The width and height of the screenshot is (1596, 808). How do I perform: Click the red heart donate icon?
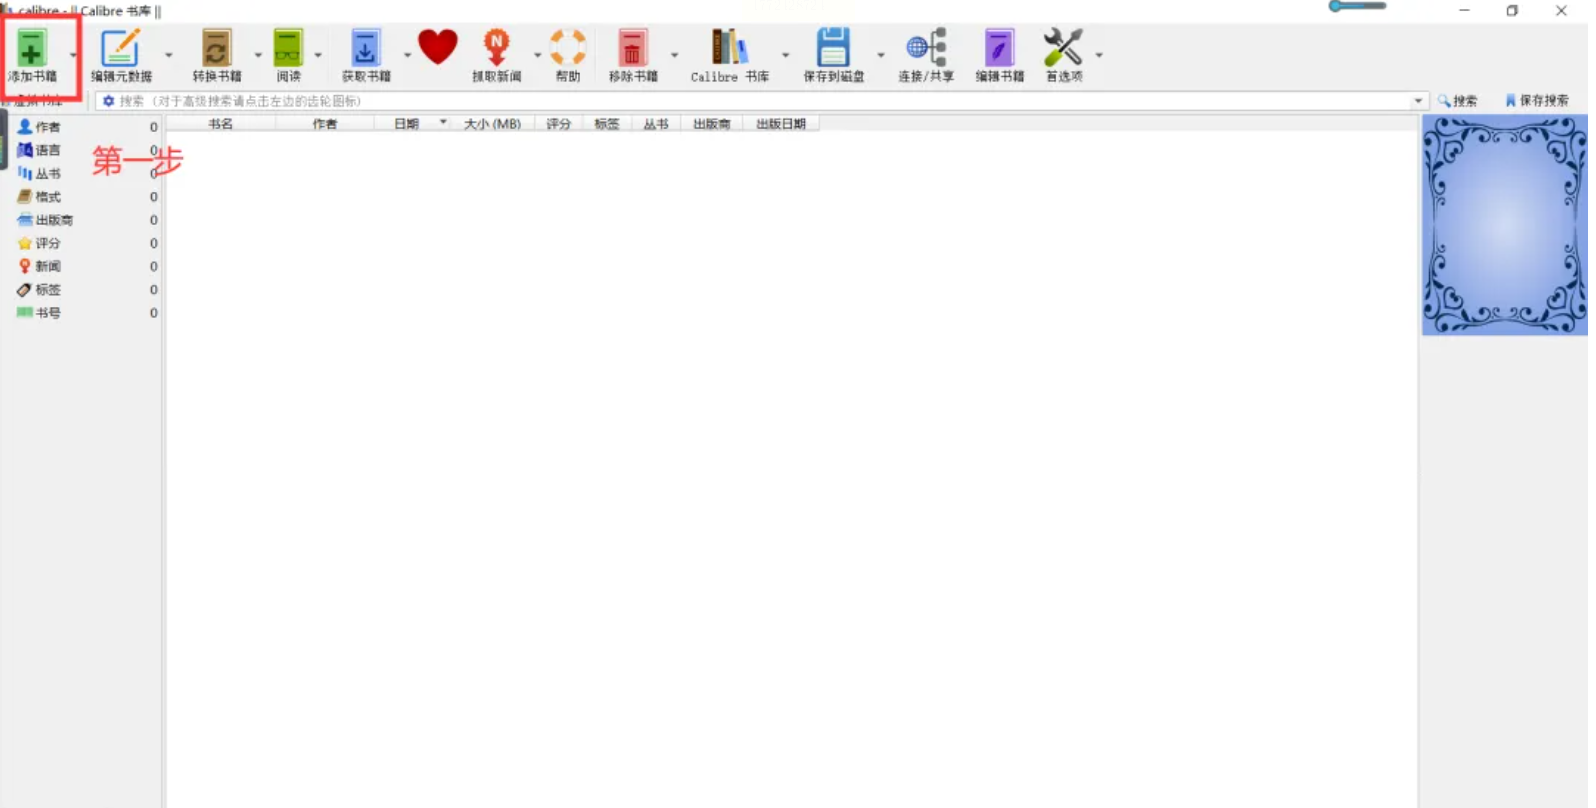[438, 47]
